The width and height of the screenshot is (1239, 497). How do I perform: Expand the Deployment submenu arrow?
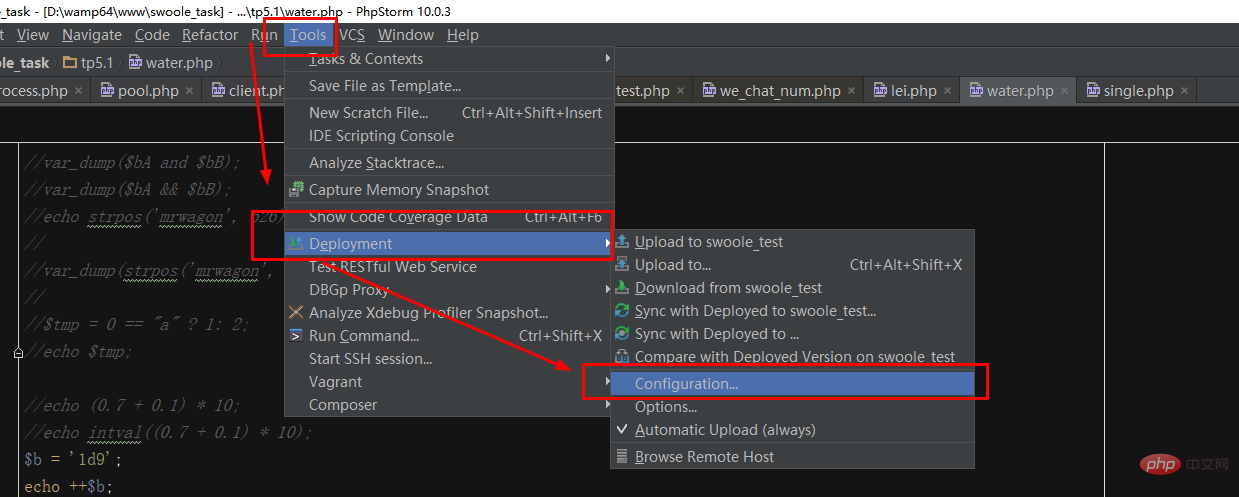[607, 244]
